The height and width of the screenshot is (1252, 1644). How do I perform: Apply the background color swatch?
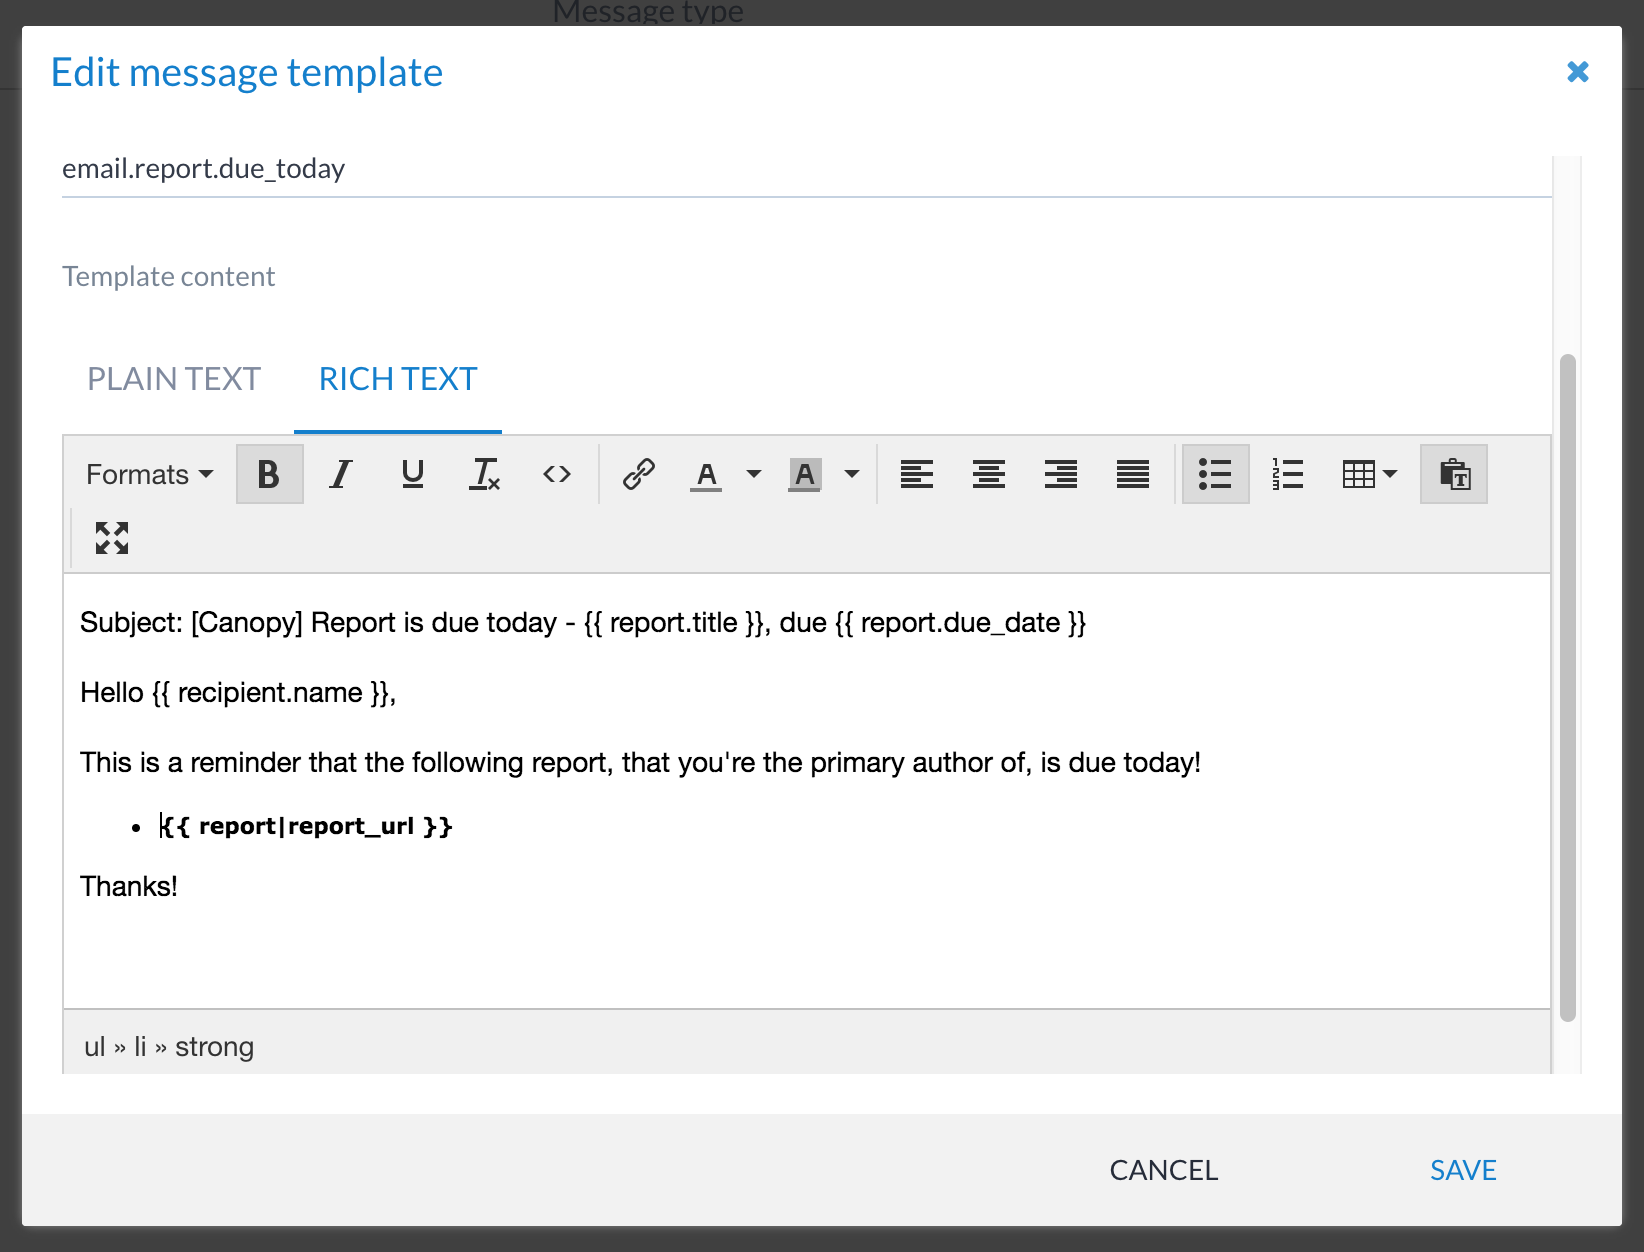(805, 474)
